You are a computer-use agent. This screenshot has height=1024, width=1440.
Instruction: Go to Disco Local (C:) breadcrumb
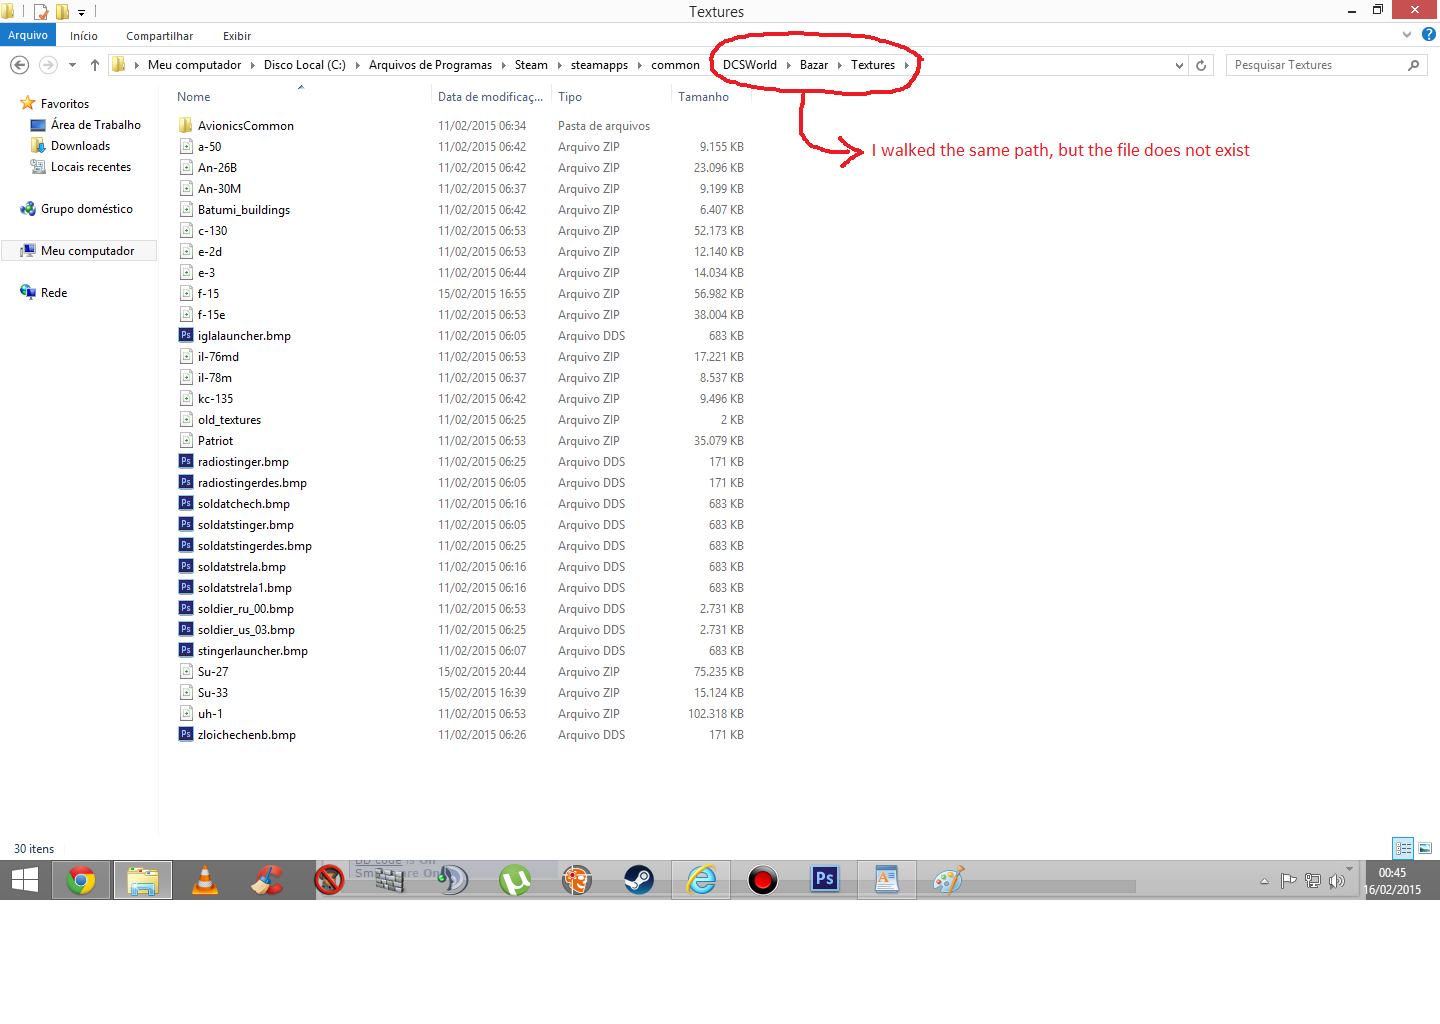coord(304,65)
